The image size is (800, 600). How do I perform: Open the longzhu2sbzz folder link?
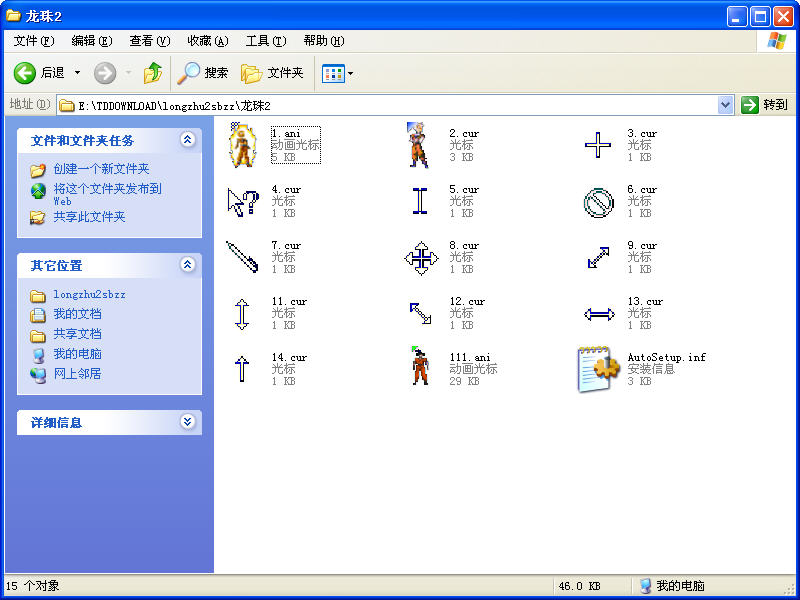[89, 294]
